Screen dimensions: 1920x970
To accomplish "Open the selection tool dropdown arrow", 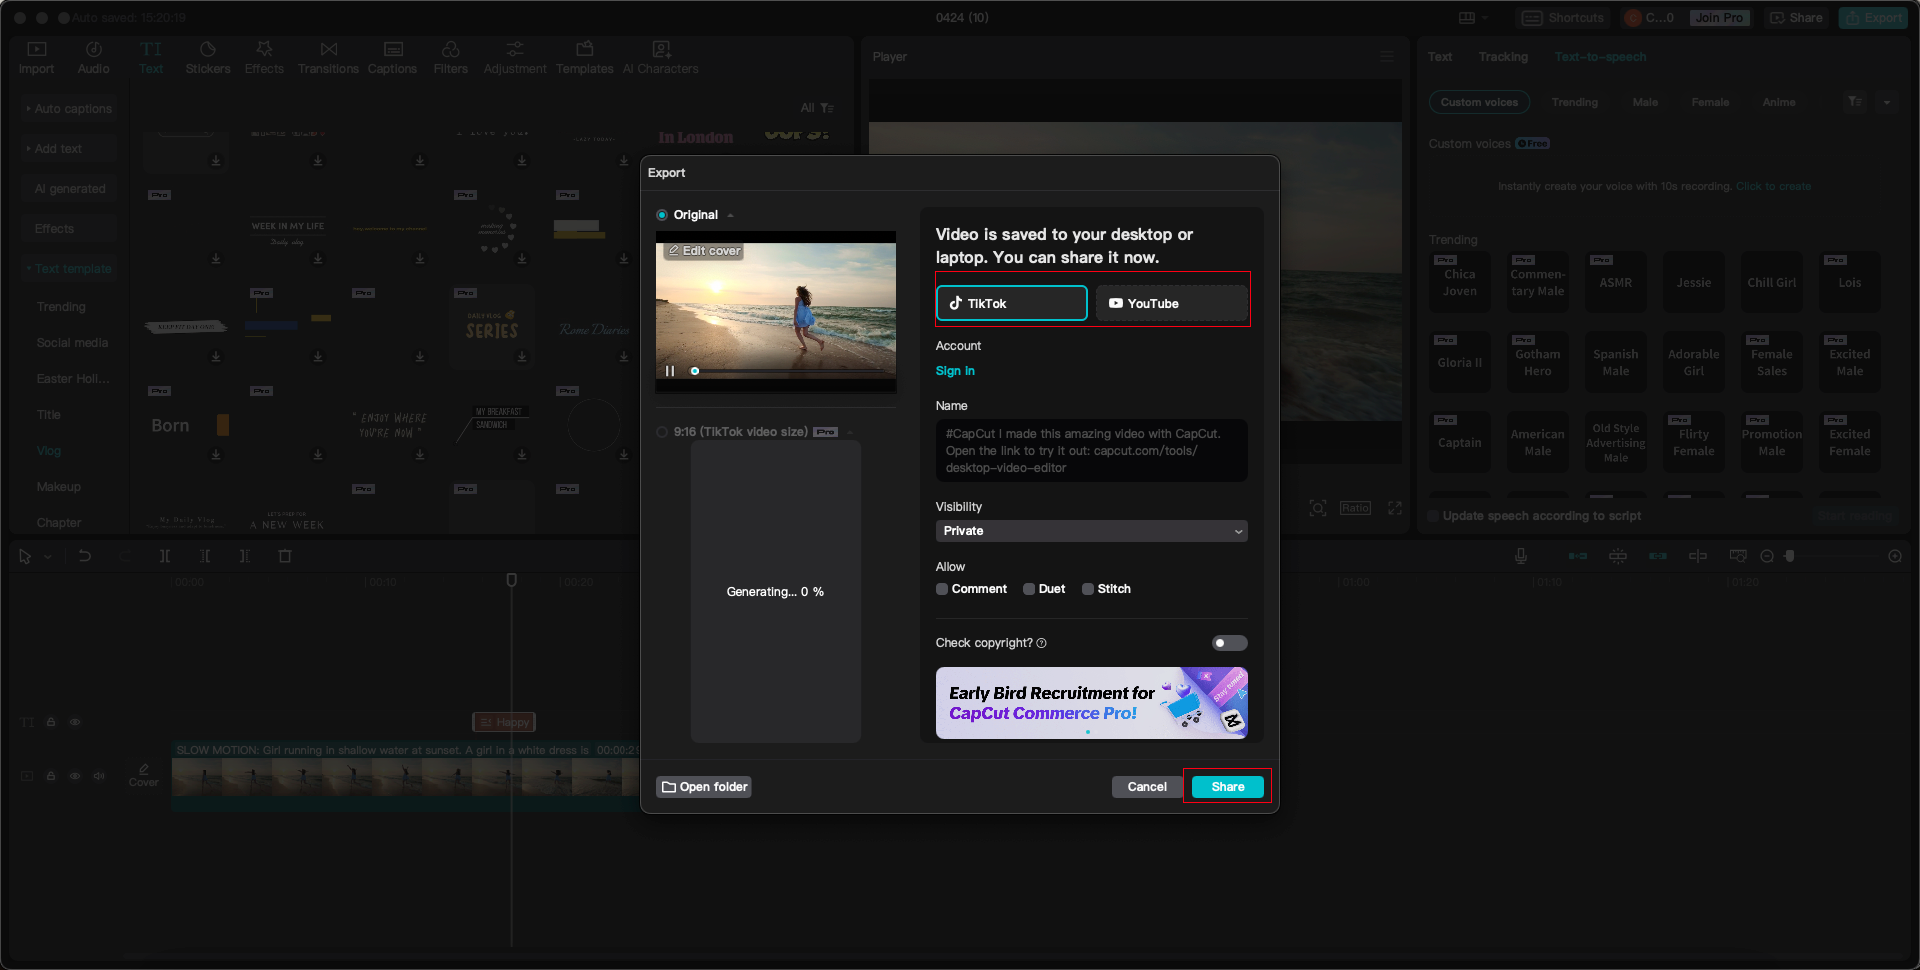I will (x=48, y=557).
